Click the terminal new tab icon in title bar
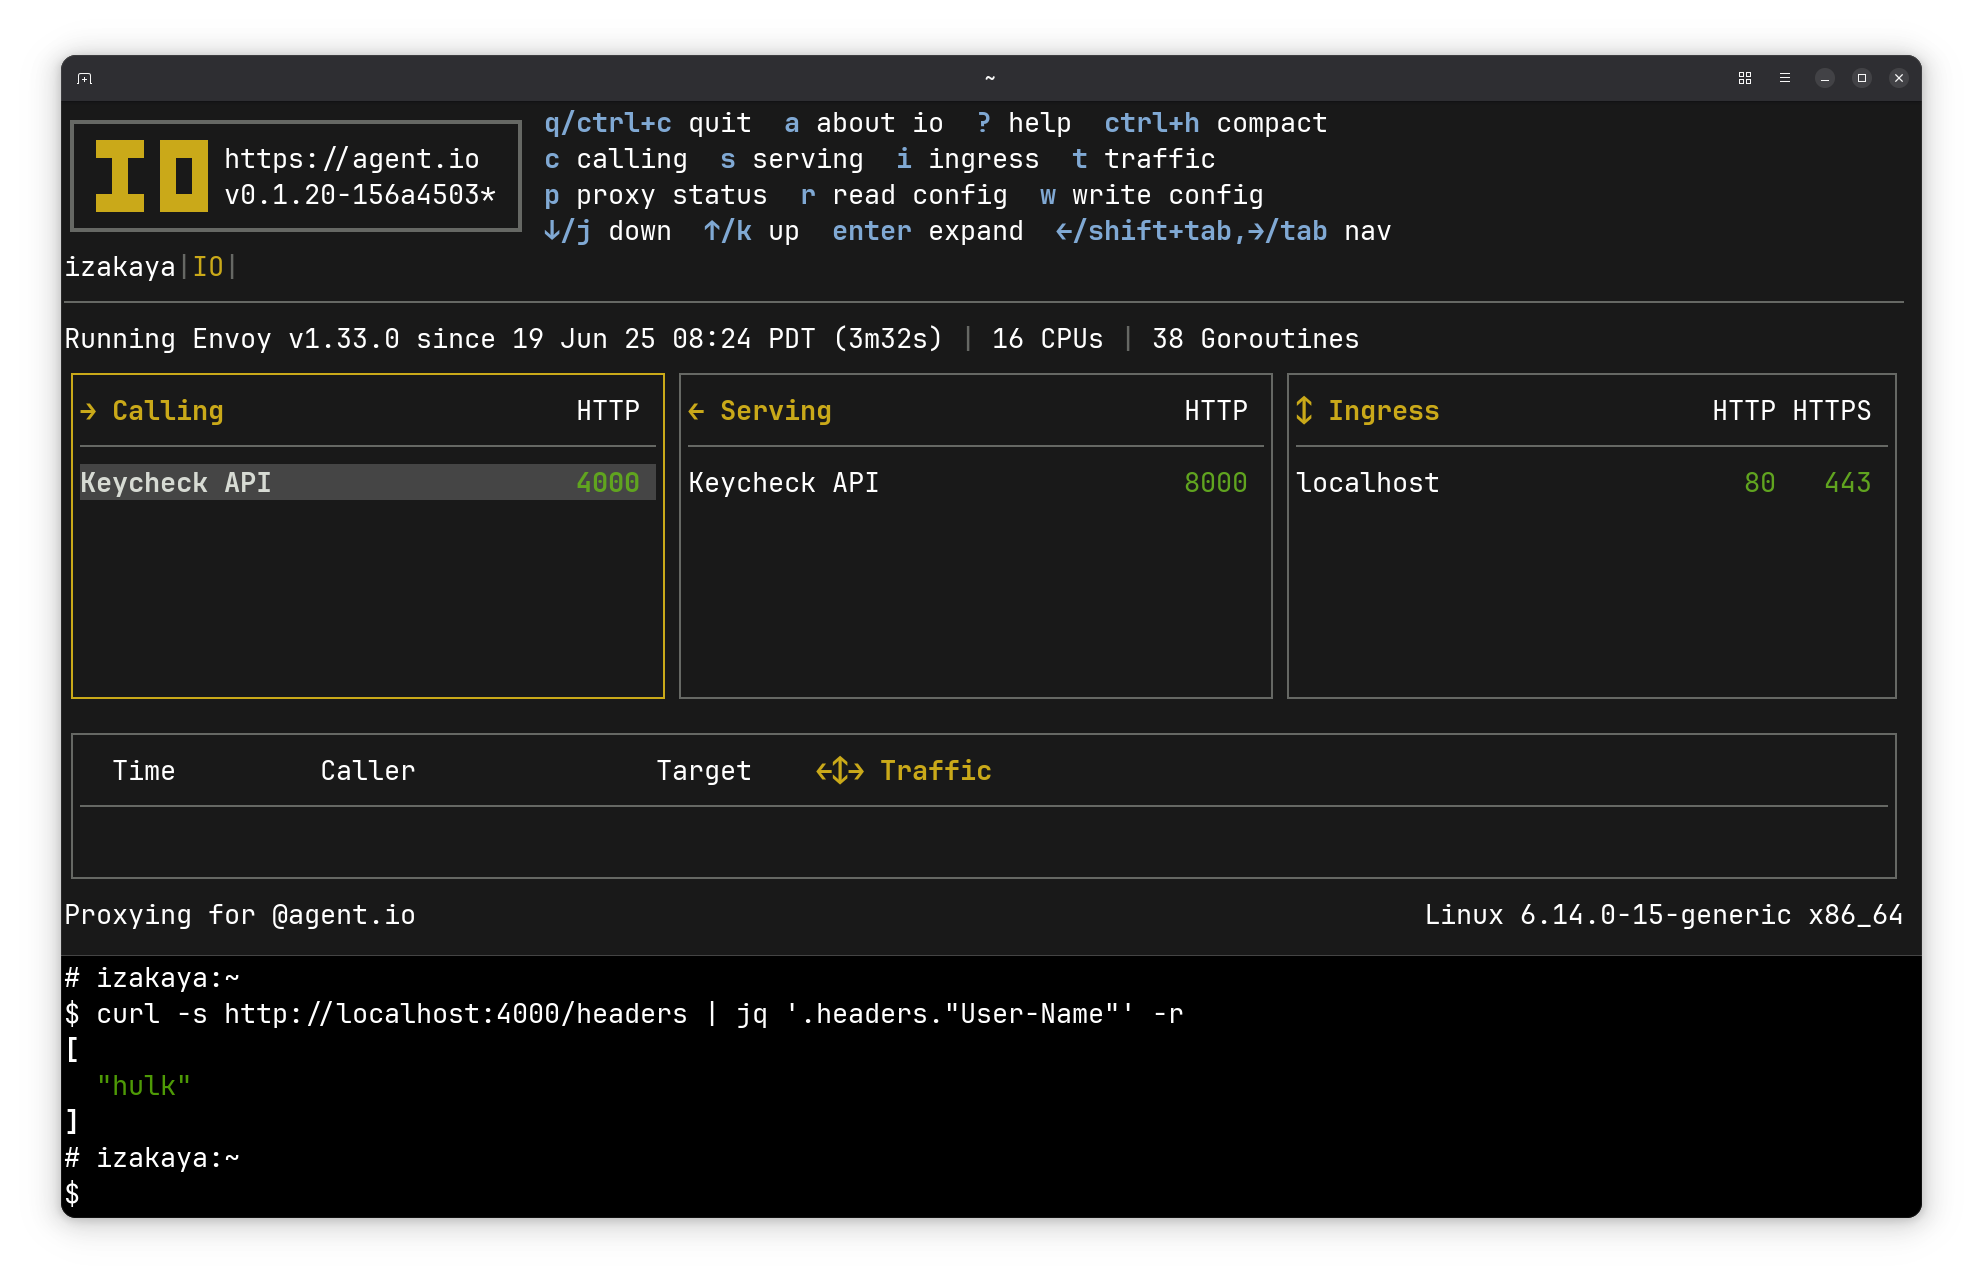1983x1285 pixels. click(x=85, y=78)
